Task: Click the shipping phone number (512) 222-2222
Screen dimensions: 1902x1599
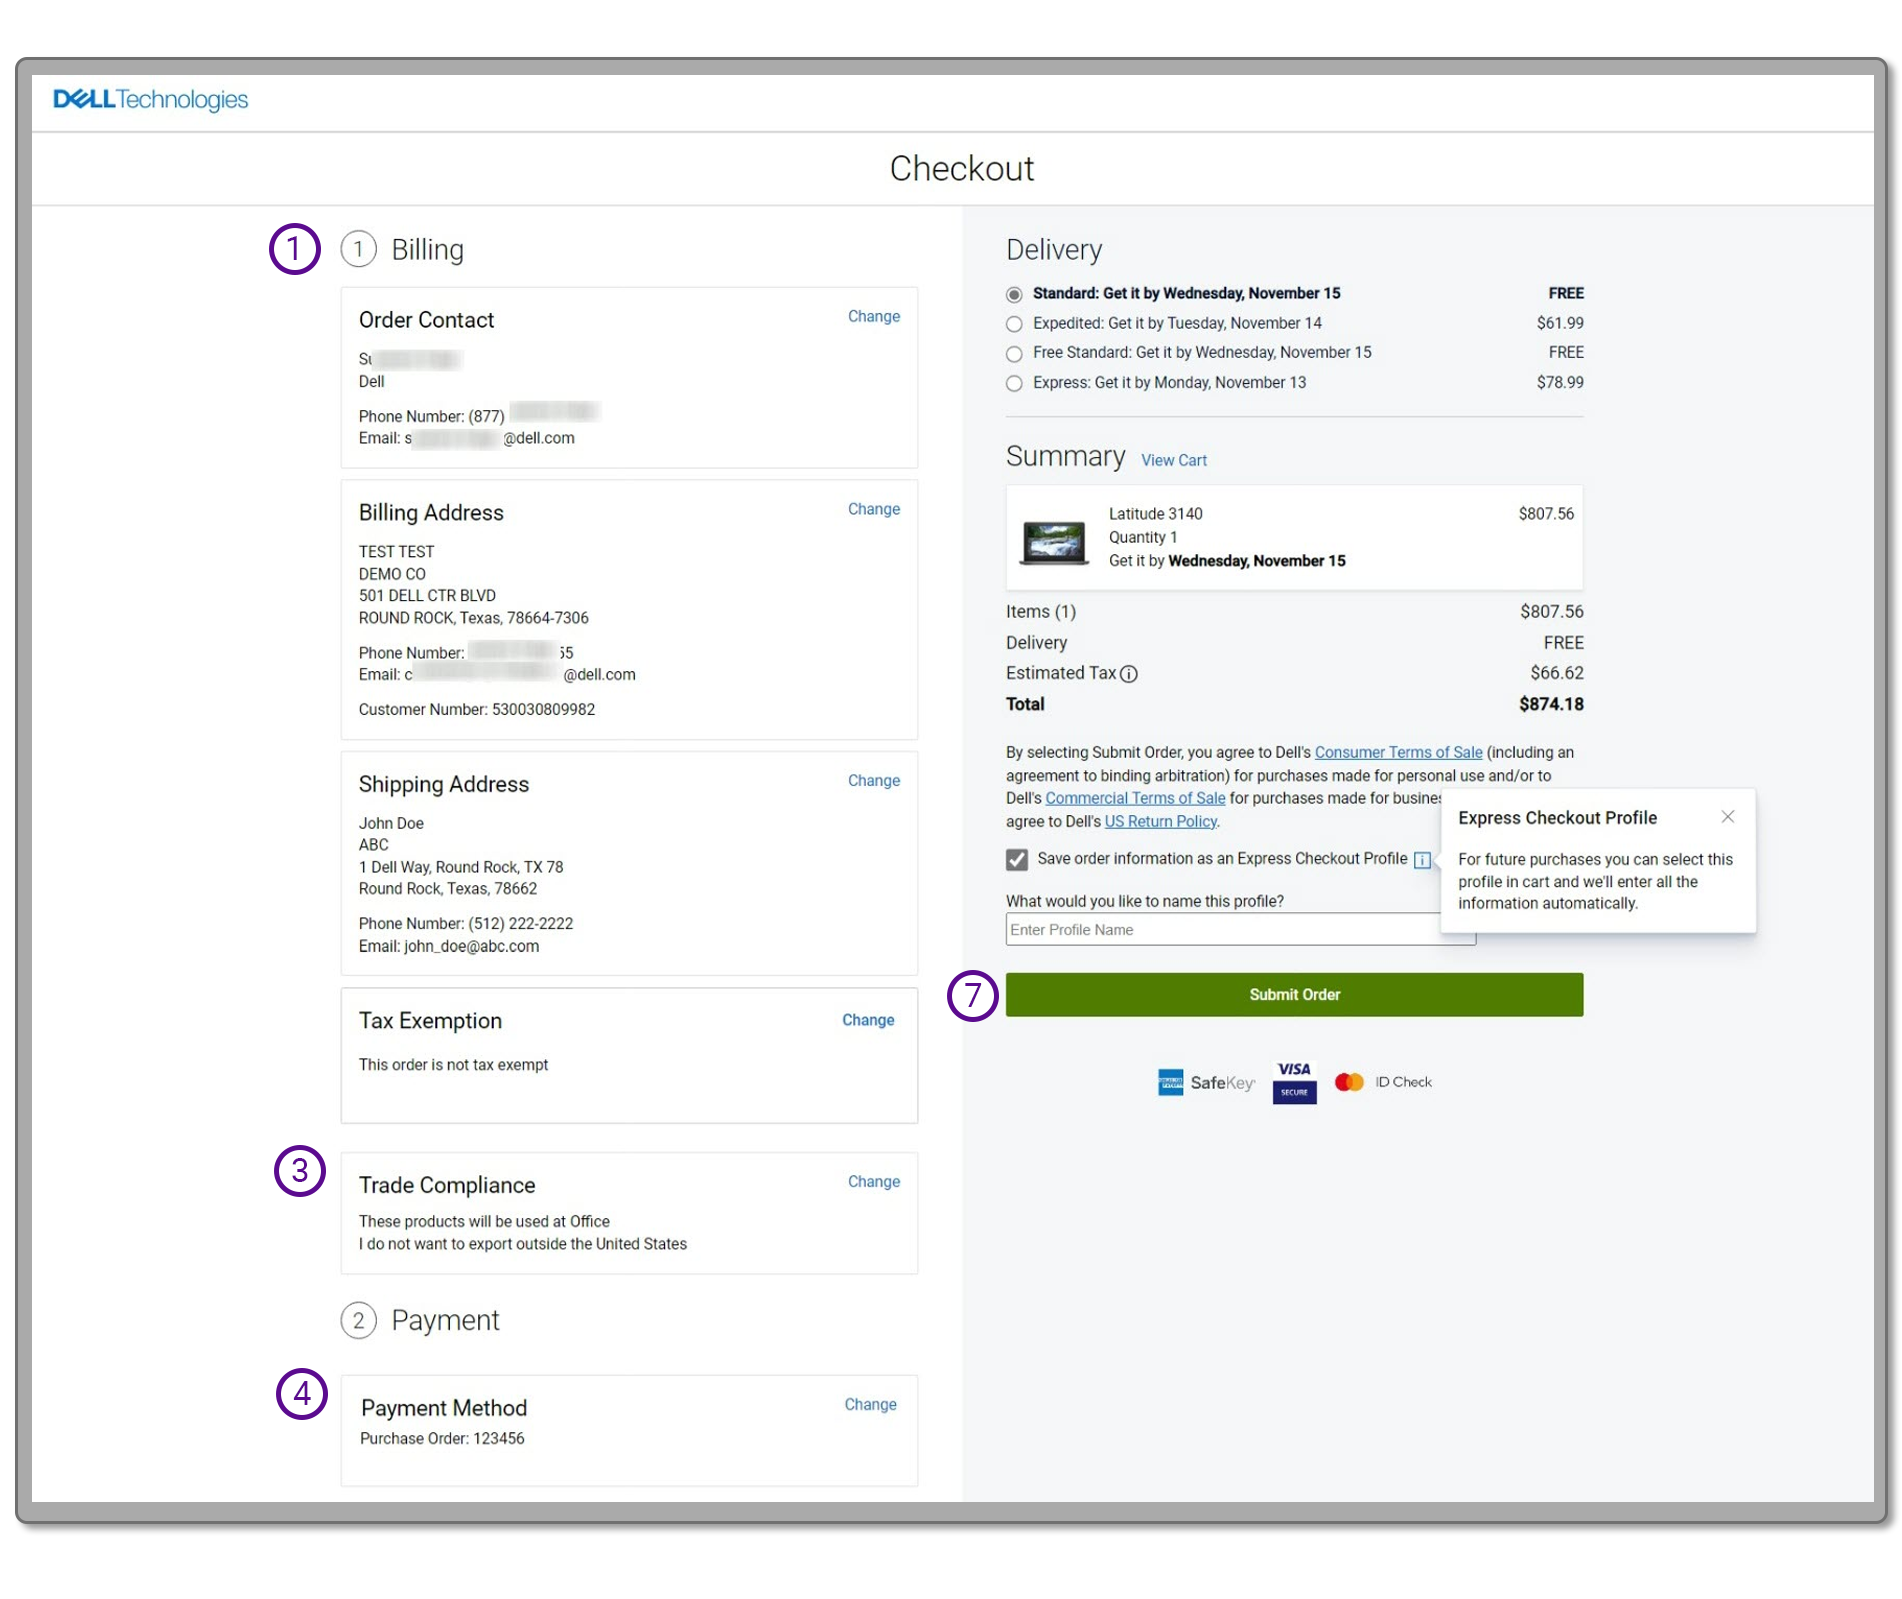Action: pyautogui.click(x=520, y=924)
